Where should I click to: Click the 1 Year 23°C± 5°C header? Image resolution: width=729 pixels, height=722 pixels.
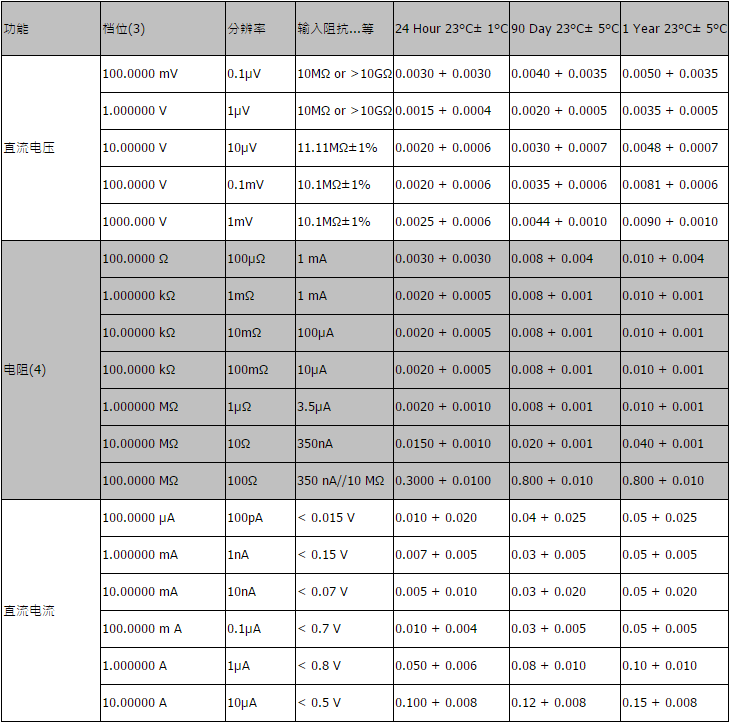(674, 29)
